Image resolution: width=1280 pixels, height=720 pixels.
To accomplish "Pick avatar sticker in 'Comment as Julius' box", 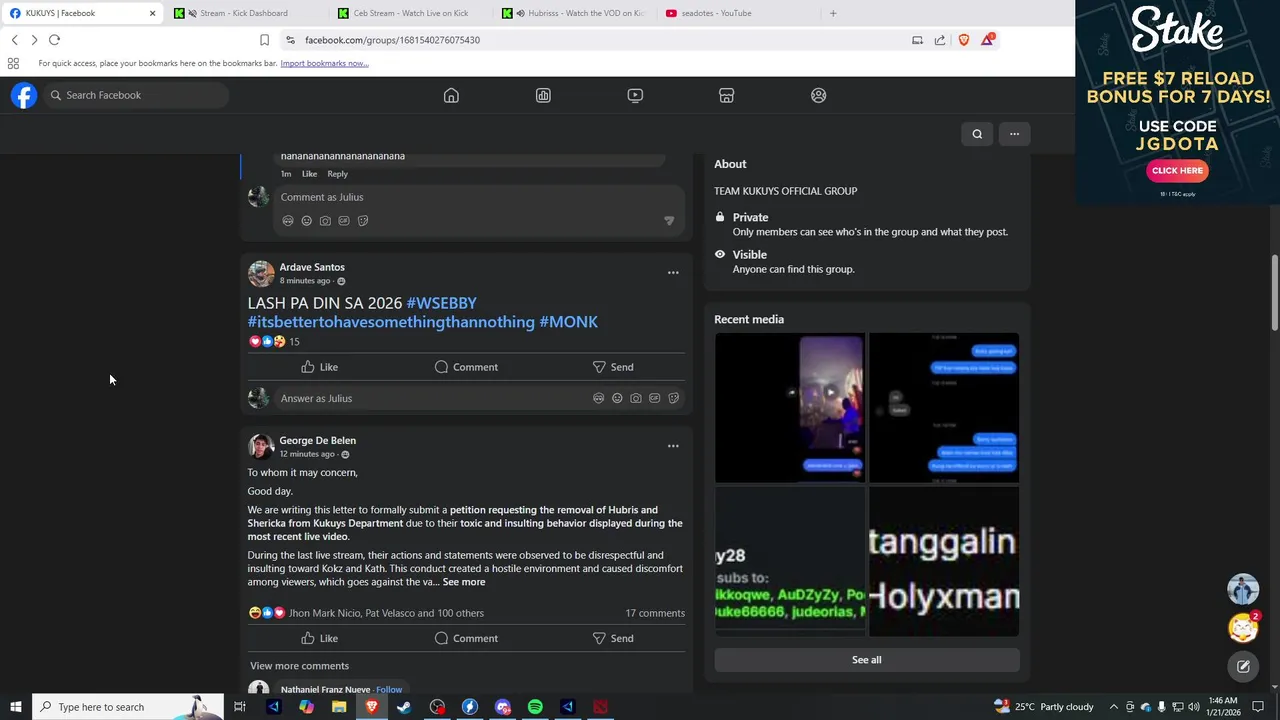I will tap(288, 221).
